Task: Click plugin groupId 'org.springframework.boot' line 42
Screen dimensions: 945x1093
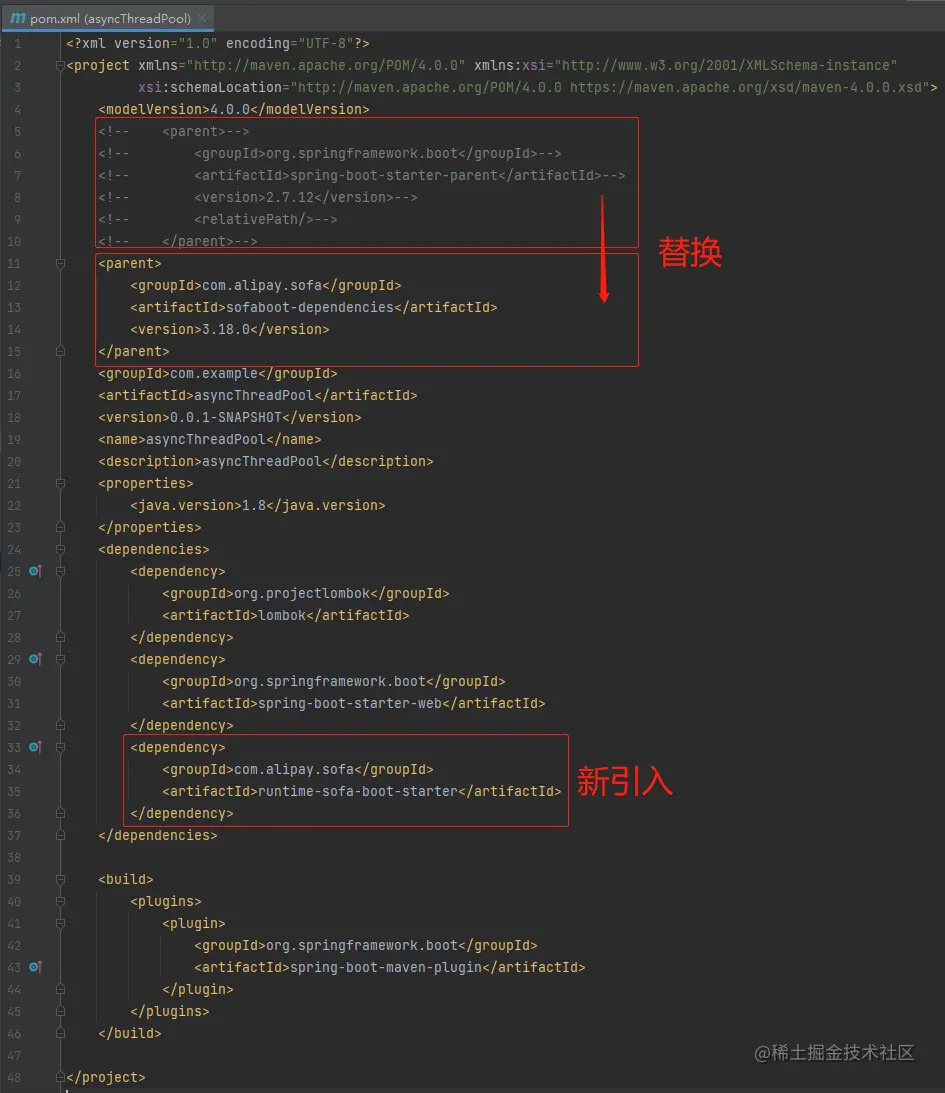Action: [362, 945]
